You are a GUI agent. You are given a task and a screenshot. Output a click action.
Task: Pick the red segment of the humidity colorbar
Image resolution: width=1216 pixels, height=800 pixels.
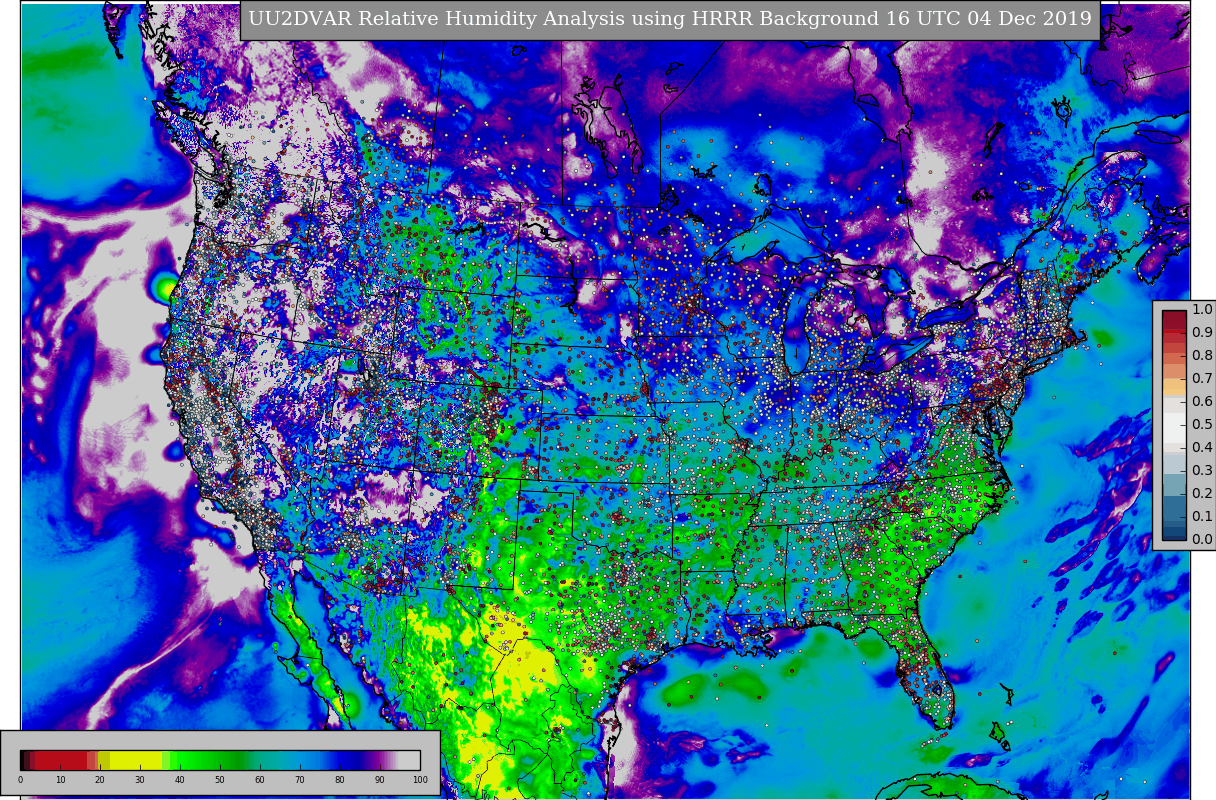pyautogui.click(x=60, y=760)
